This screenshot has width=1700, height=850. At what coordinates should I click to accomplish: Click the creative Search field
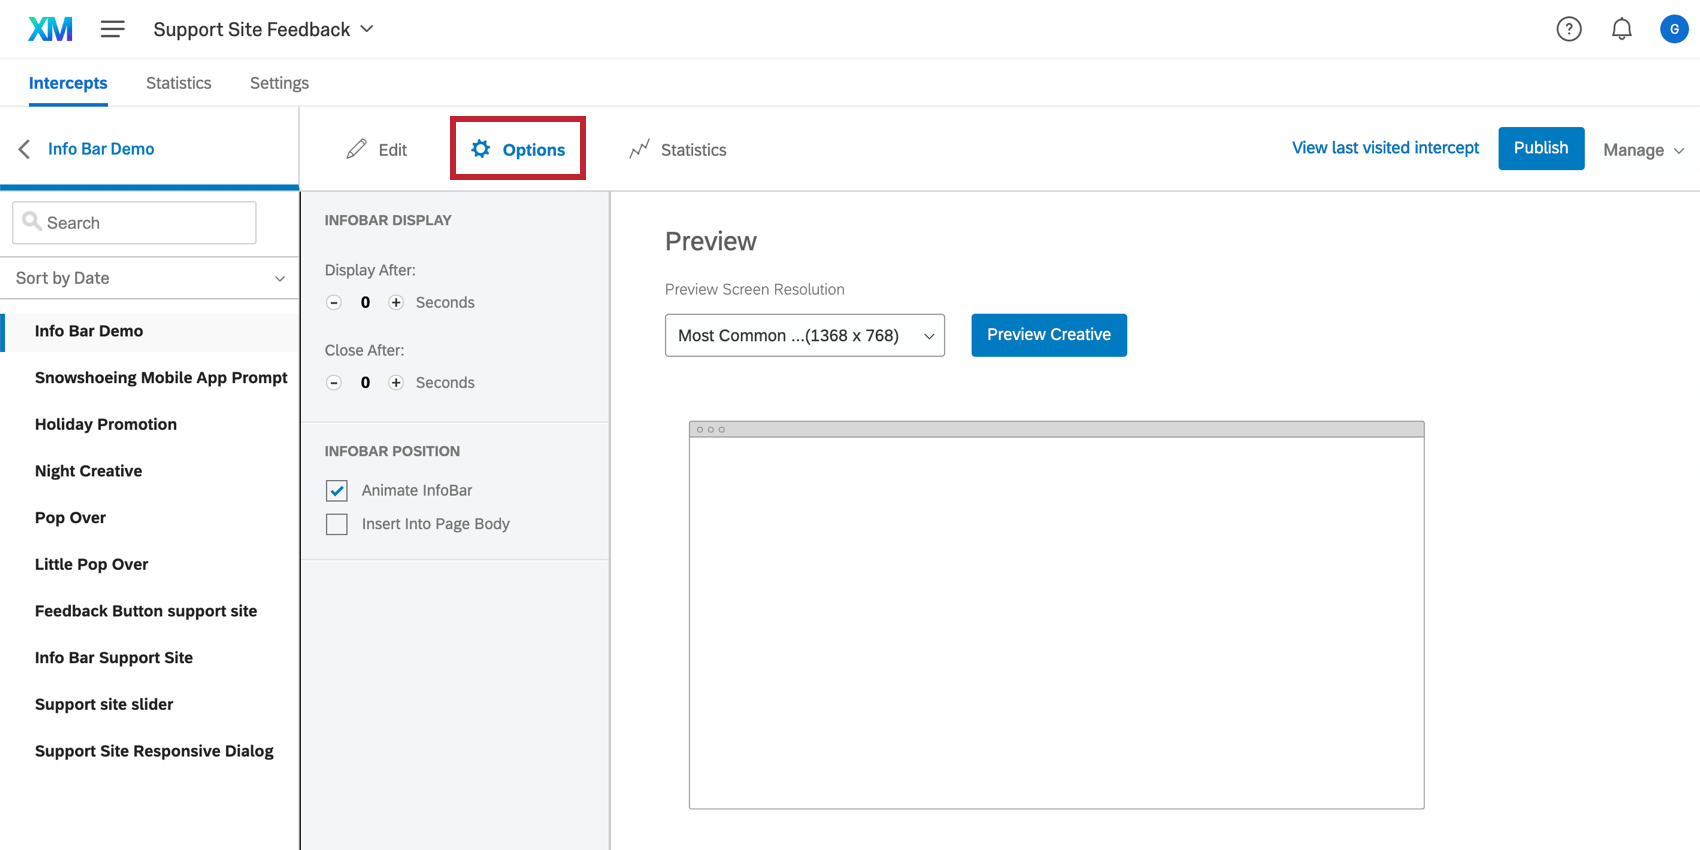click(x=135, y=223)
